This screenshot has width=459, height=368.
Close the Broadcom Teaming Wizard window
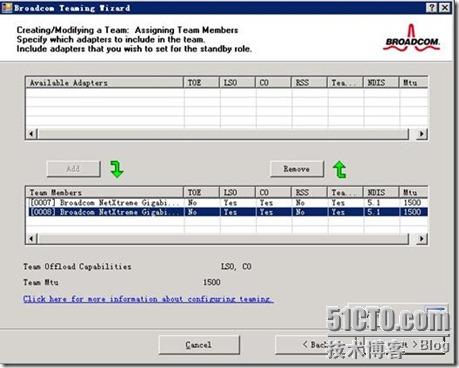[x=445, y=8]
